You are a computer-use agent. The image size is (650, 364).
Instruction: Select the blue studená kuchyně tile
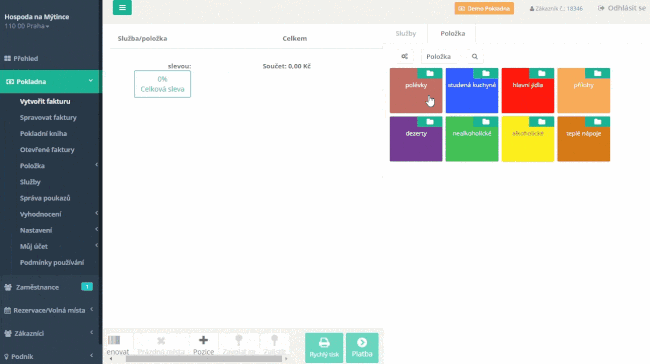tap(472, 90)
